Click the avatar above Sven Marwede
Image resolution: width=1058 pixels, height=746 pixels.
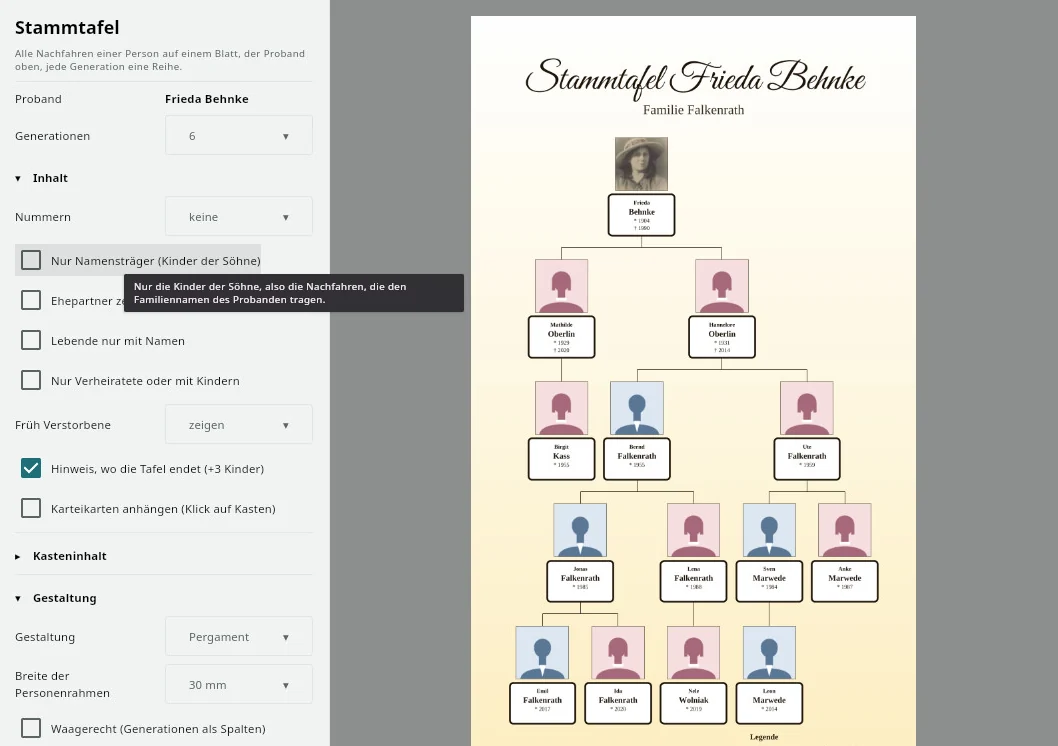click(x=769, y=530)
